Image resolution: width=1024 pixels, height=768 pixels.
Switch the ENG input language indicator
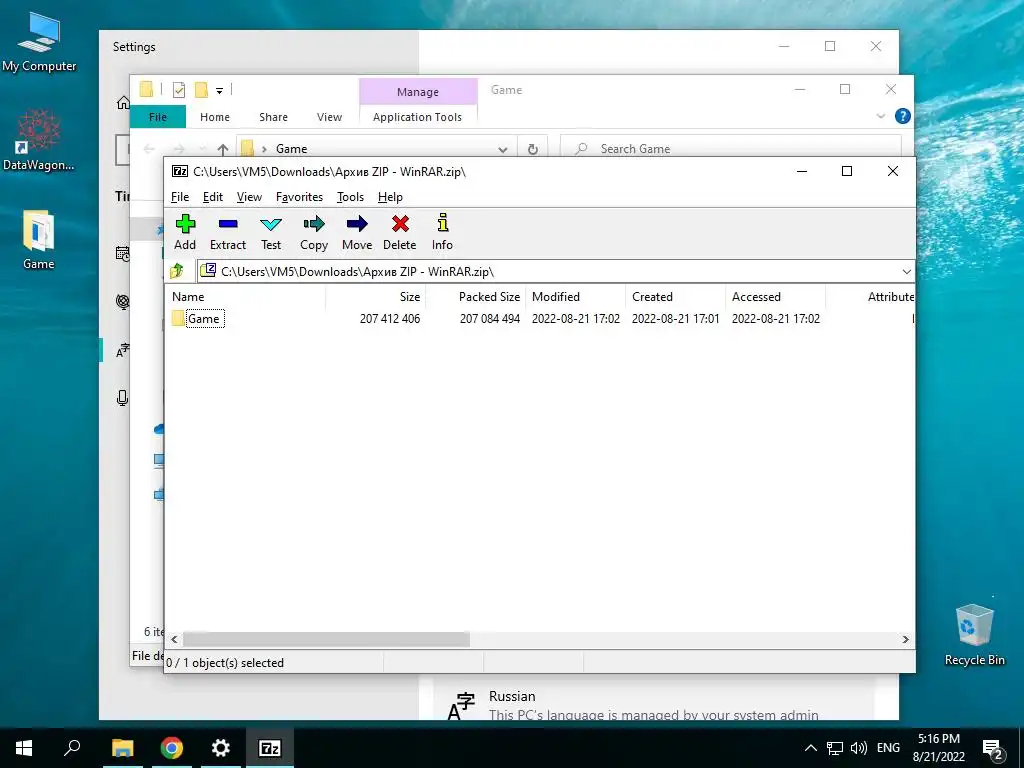tap(888, 748)
